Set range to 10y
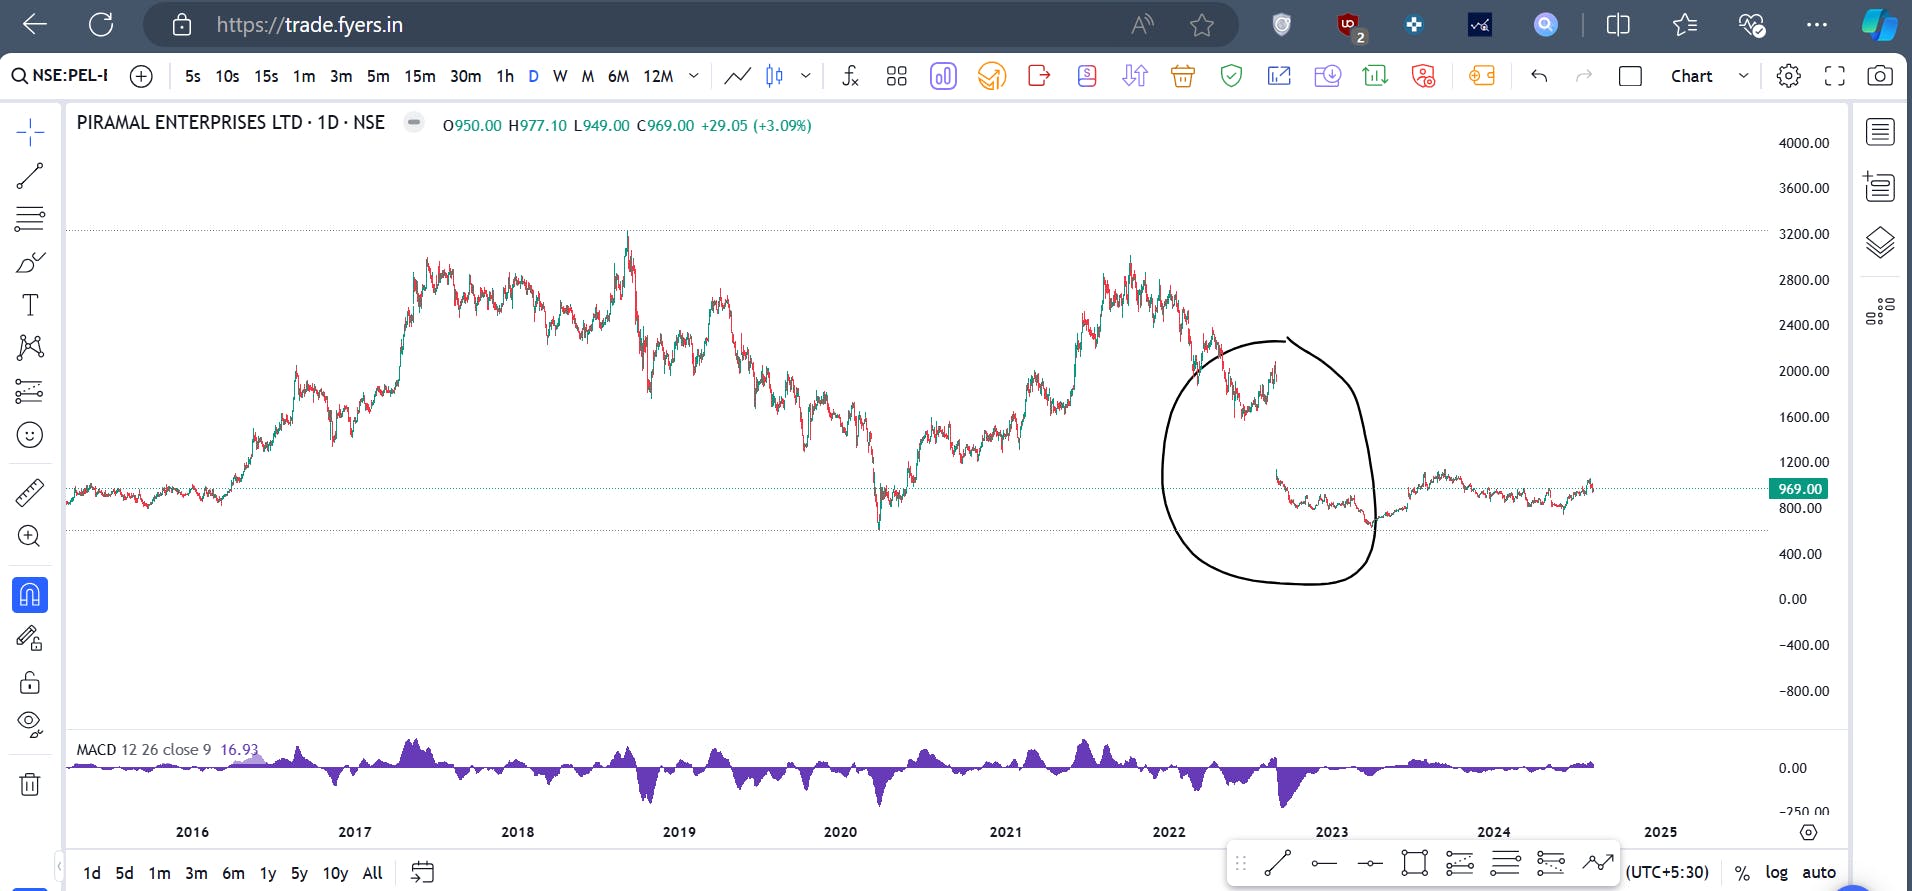1912x891 pixels. 335,873
